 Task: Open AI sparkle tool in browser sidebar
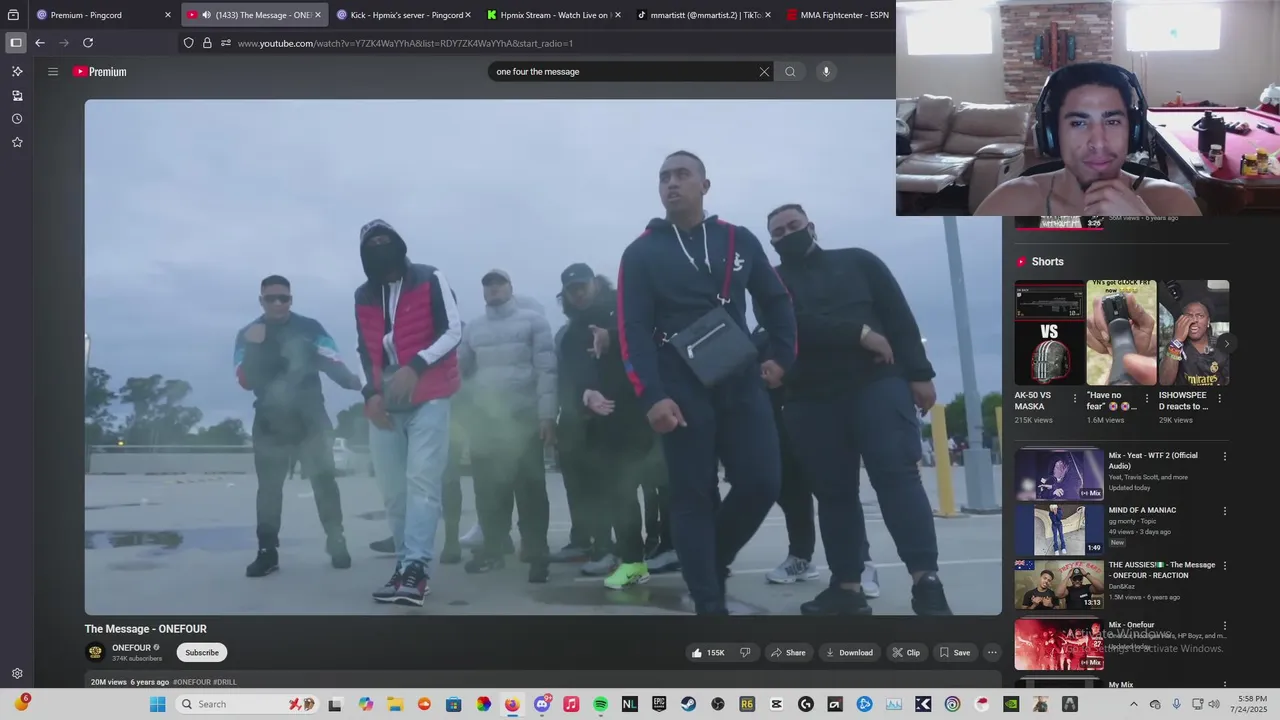(x=17, y=72)
